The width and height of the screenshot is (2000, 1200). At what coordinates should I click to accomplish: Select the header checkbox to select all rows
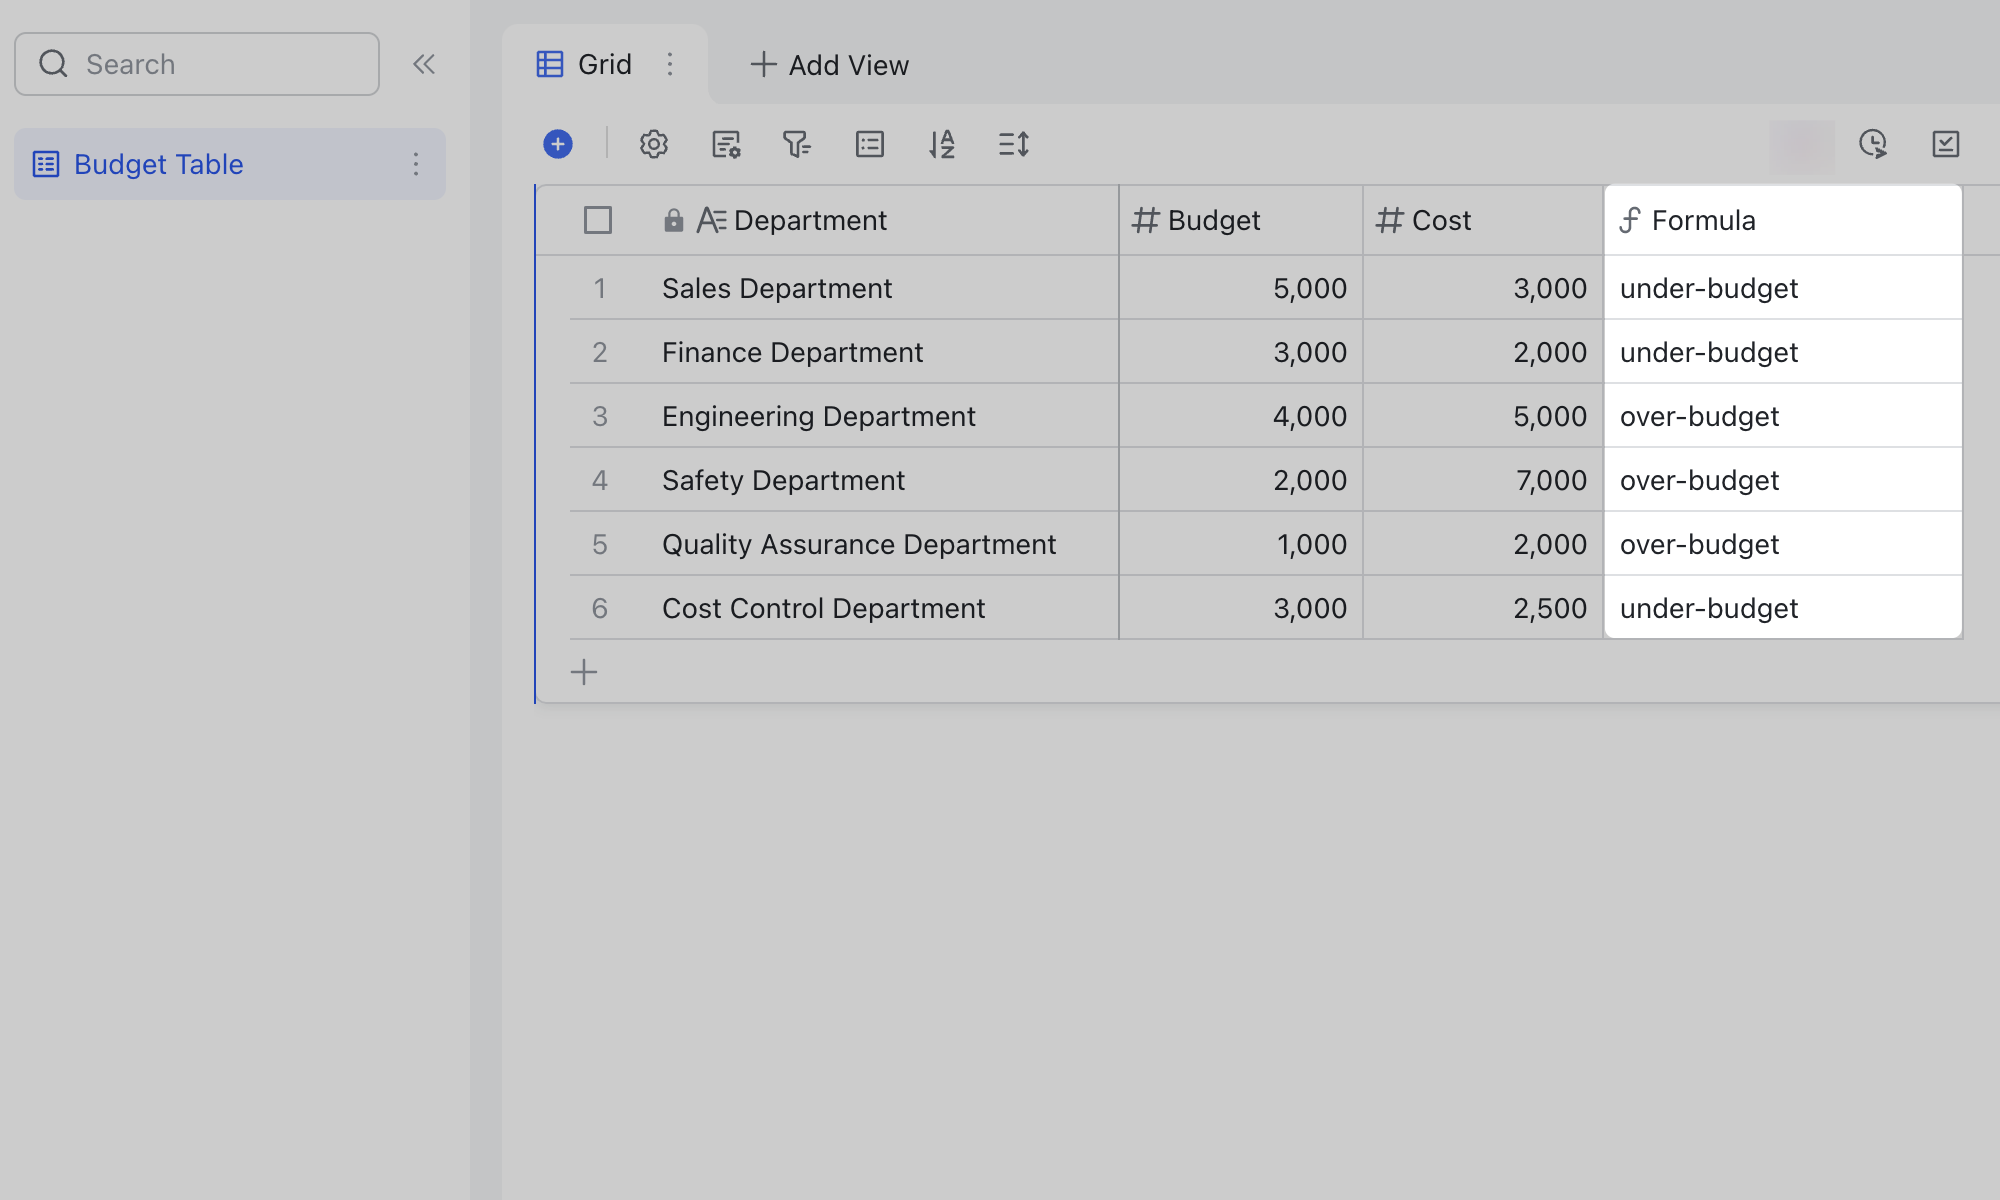pyautogui.click(x=598, y=219)
